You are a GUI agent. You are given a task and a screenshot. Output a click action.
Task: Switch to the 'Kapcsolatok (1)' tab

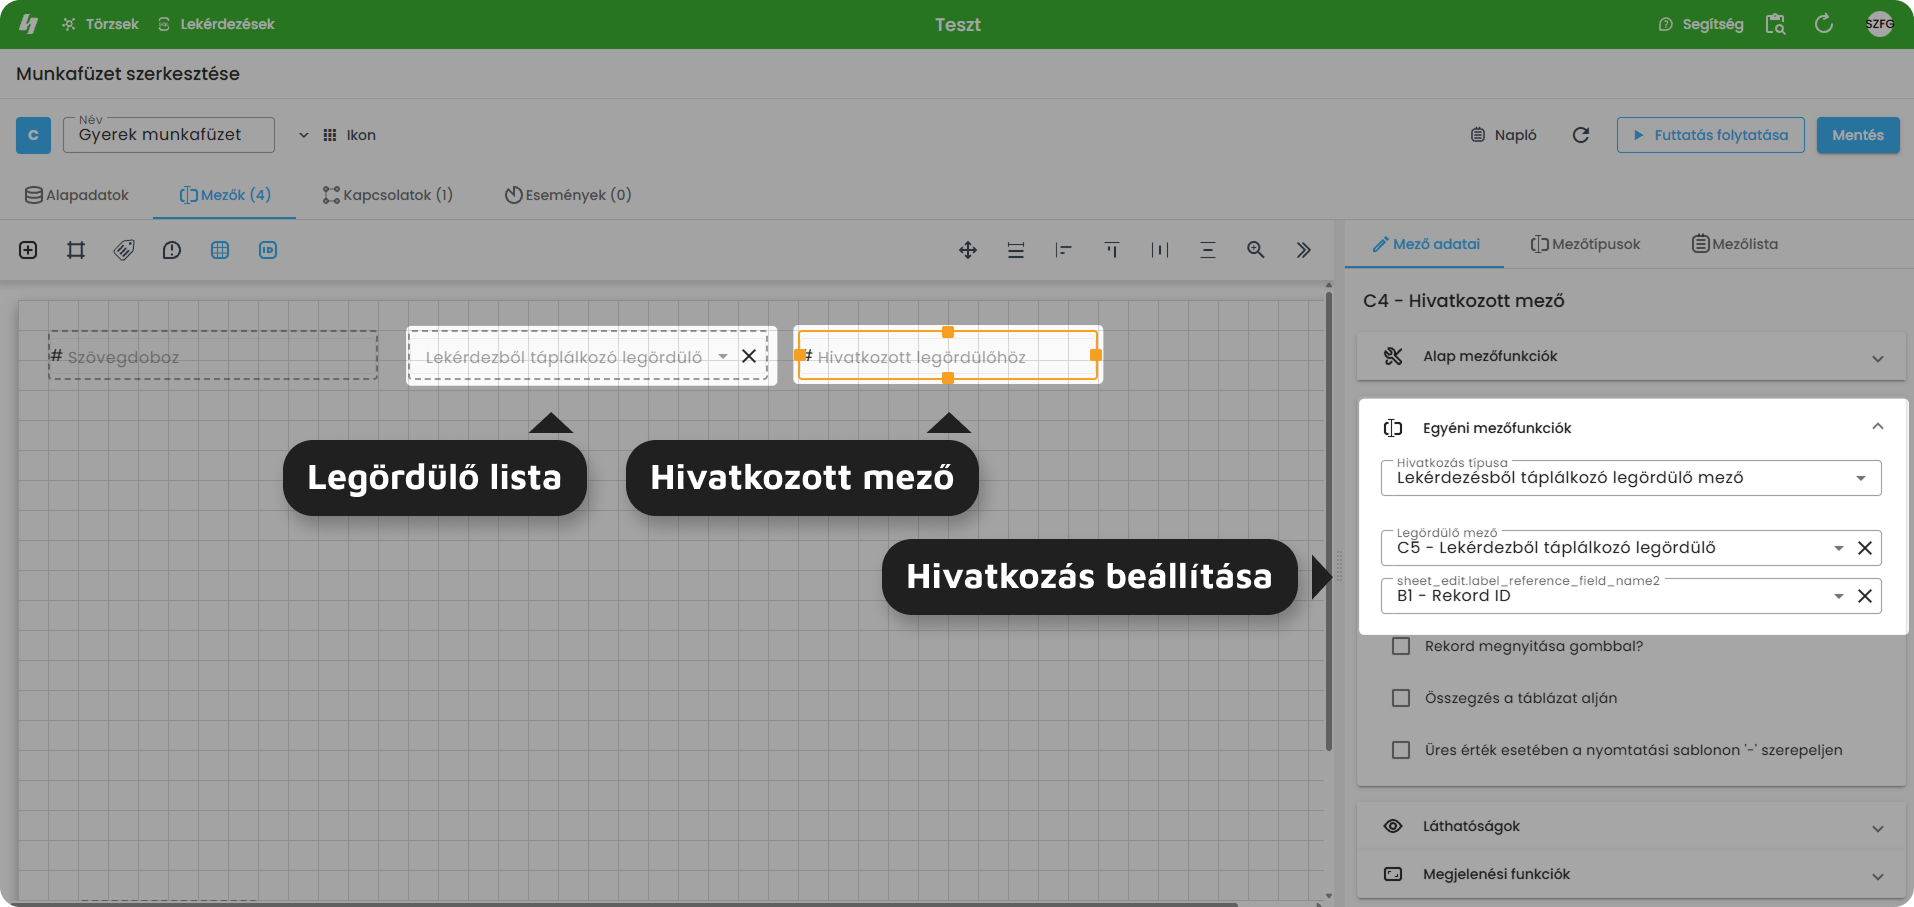[x=388, y=195]
